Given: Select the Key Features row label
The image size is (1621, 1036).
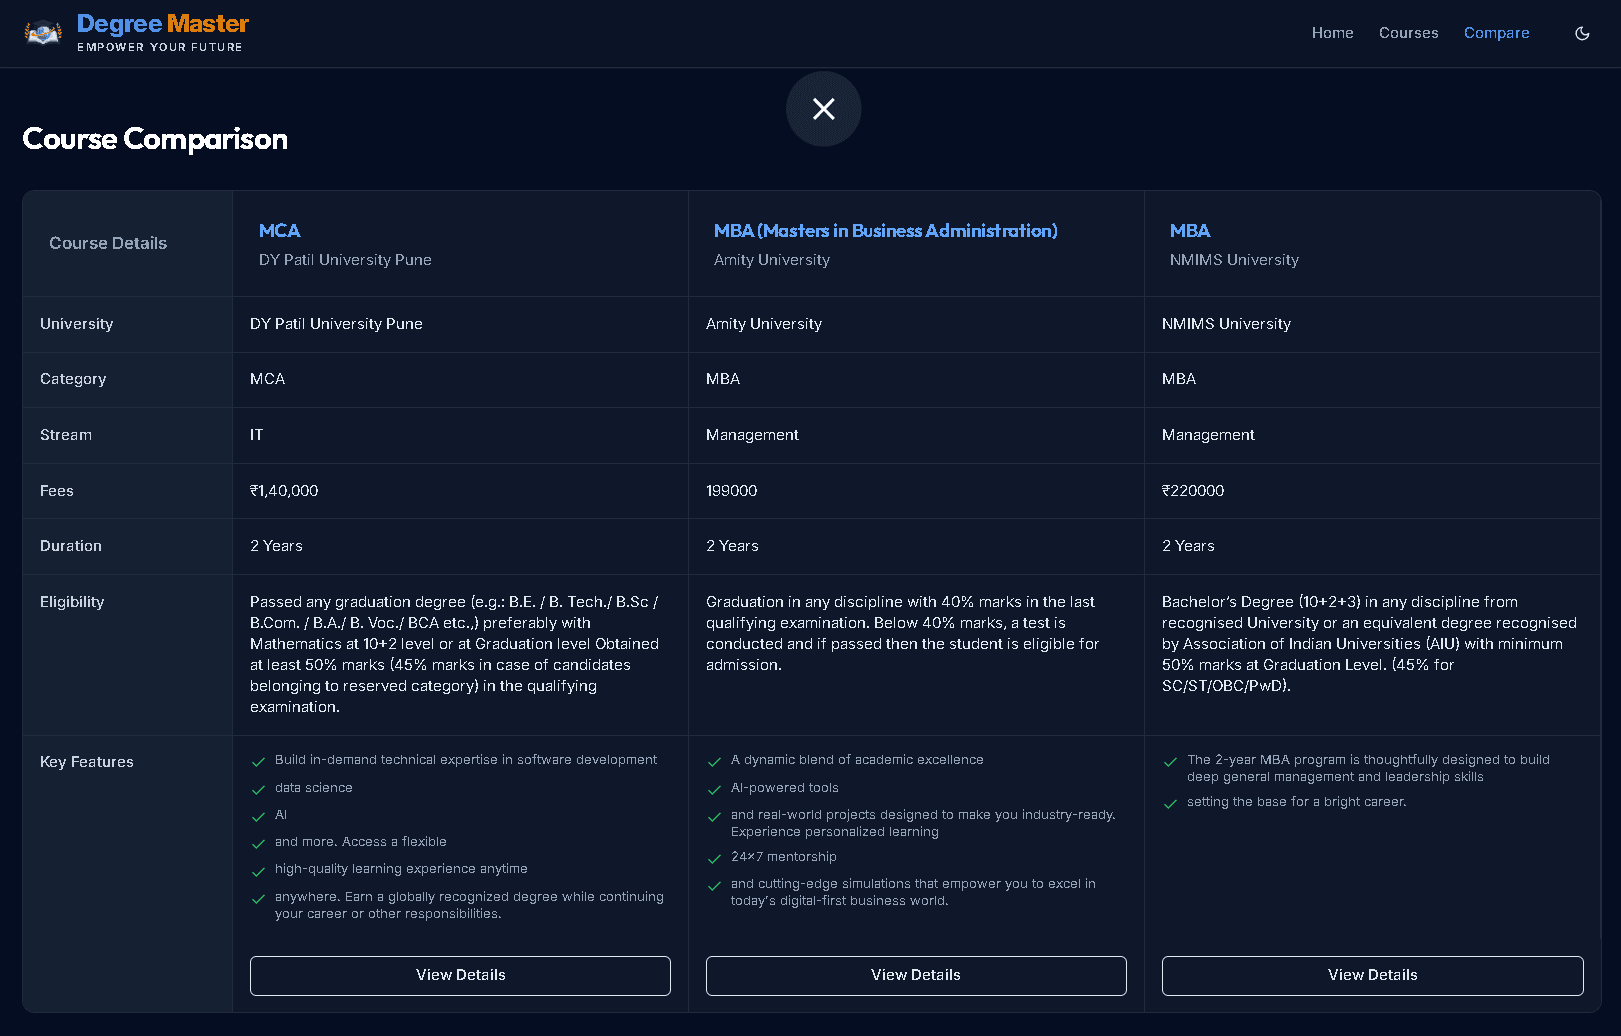Looking at the screenshot, I should pos(87,762).
